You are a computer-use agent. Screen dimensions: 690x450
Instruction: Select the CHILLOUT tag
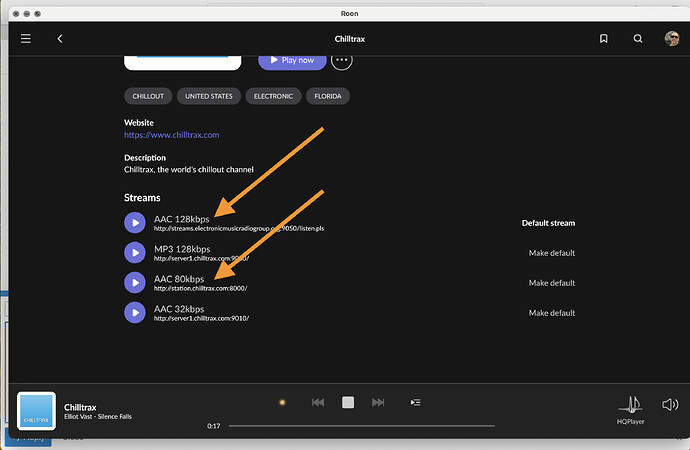(x=148, y=96)
